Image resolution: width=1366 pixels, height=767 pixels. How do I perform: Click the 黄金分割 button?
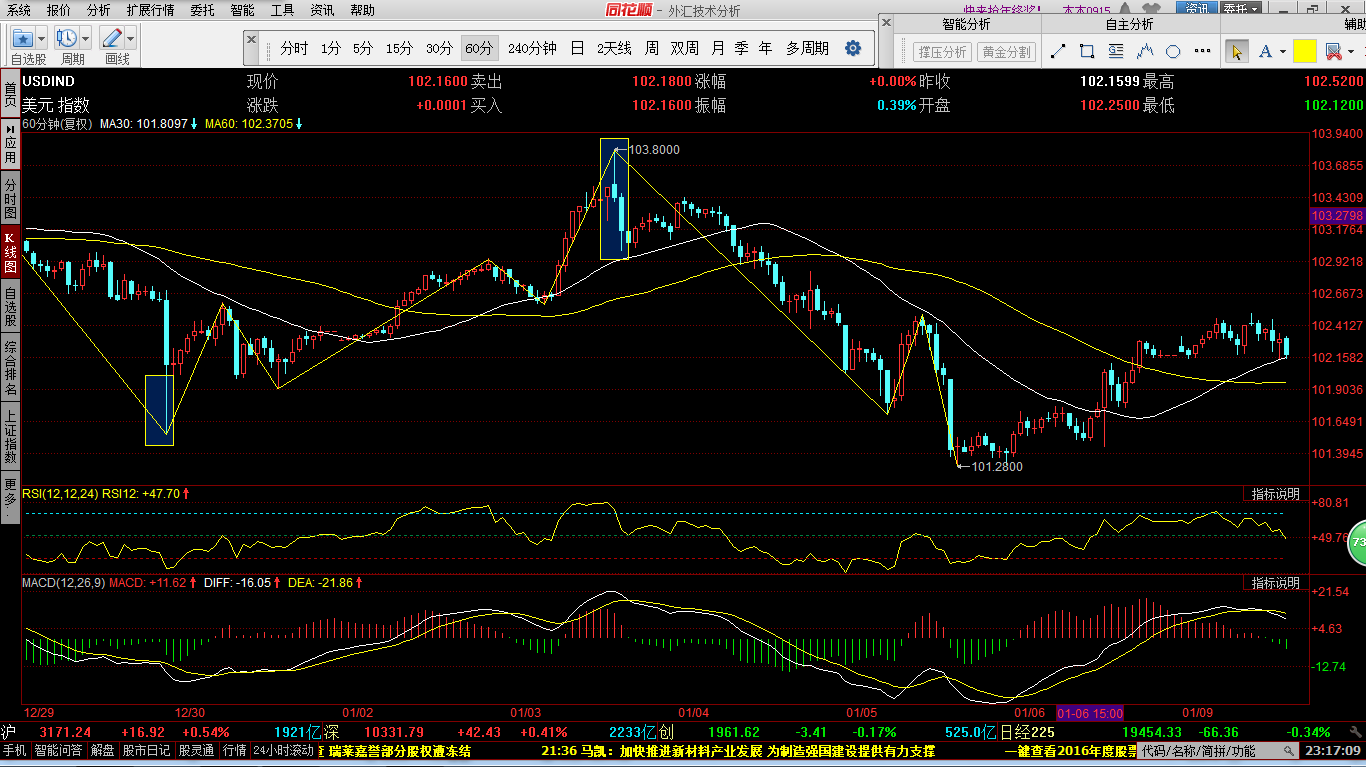pyautogui.click(x=1006, y=51)
